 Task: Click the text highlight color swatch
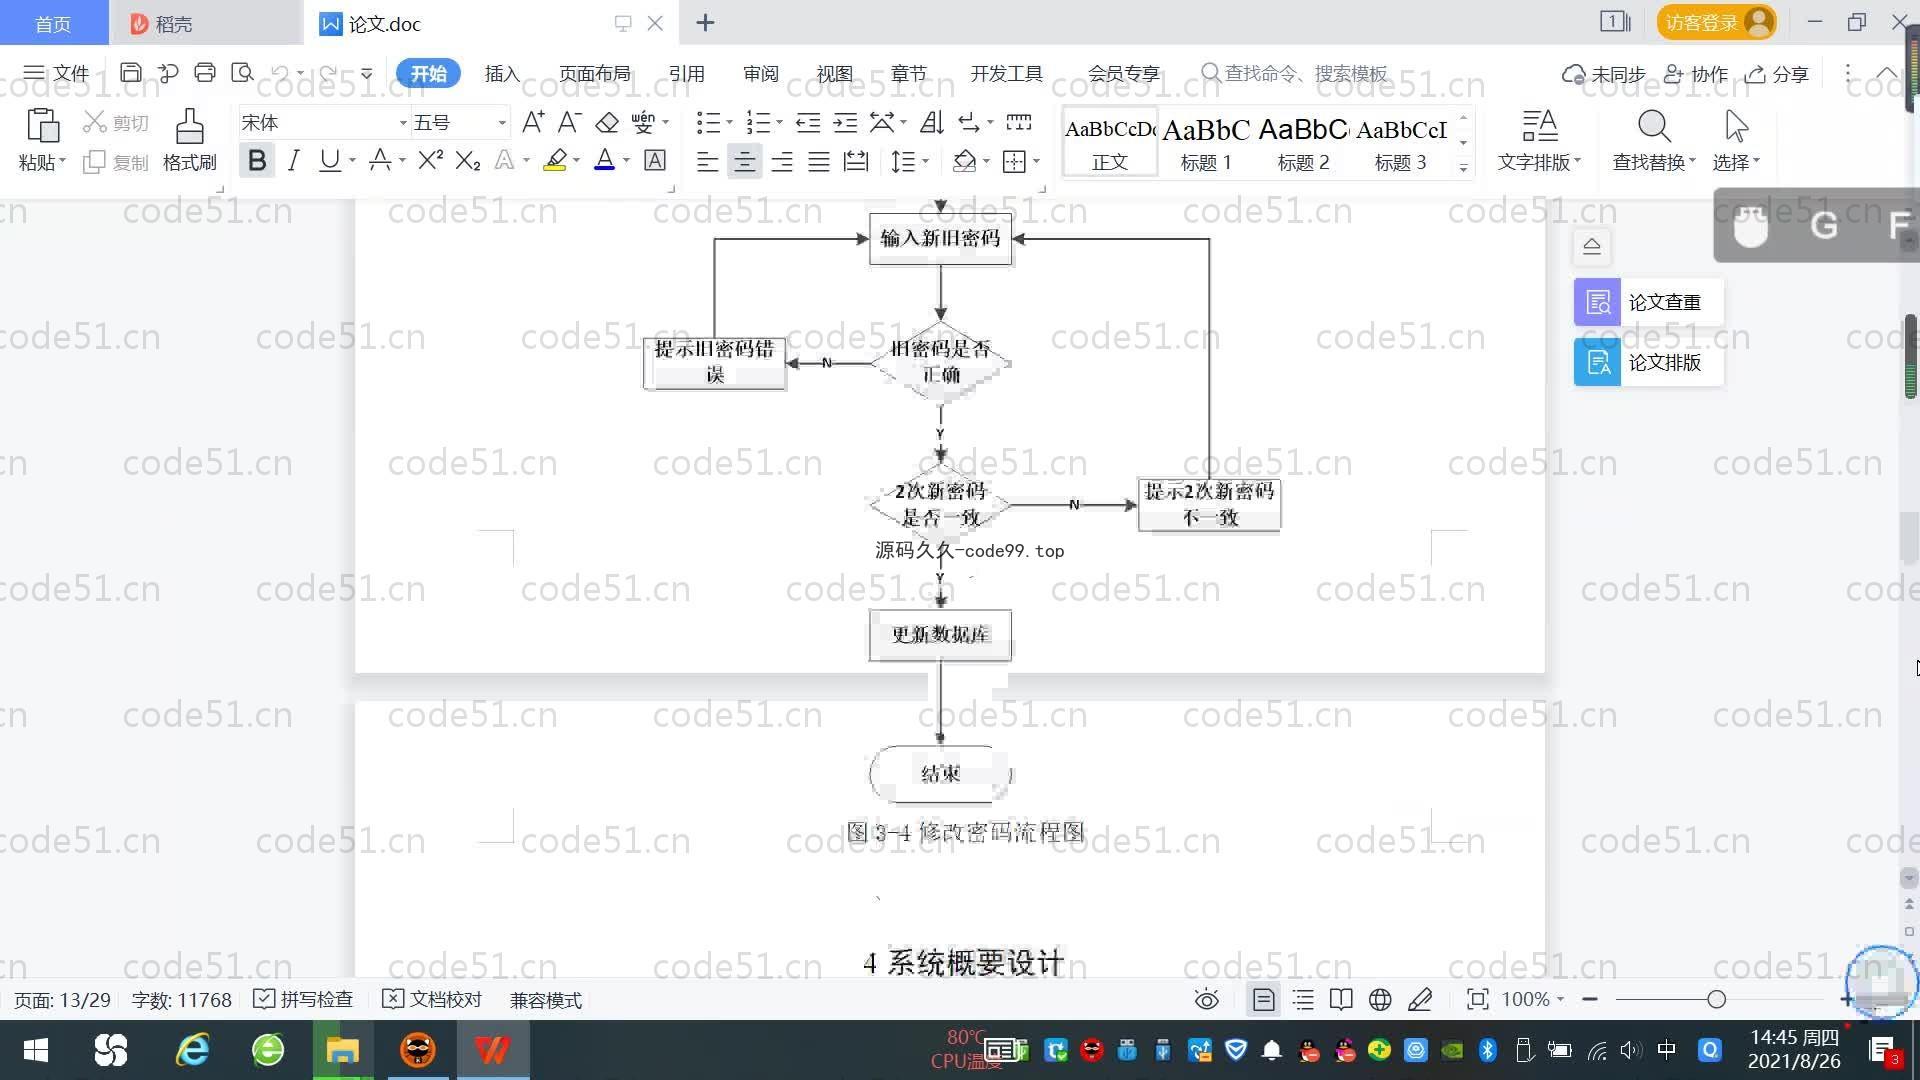pyautogui.click(x=555, y=160)
